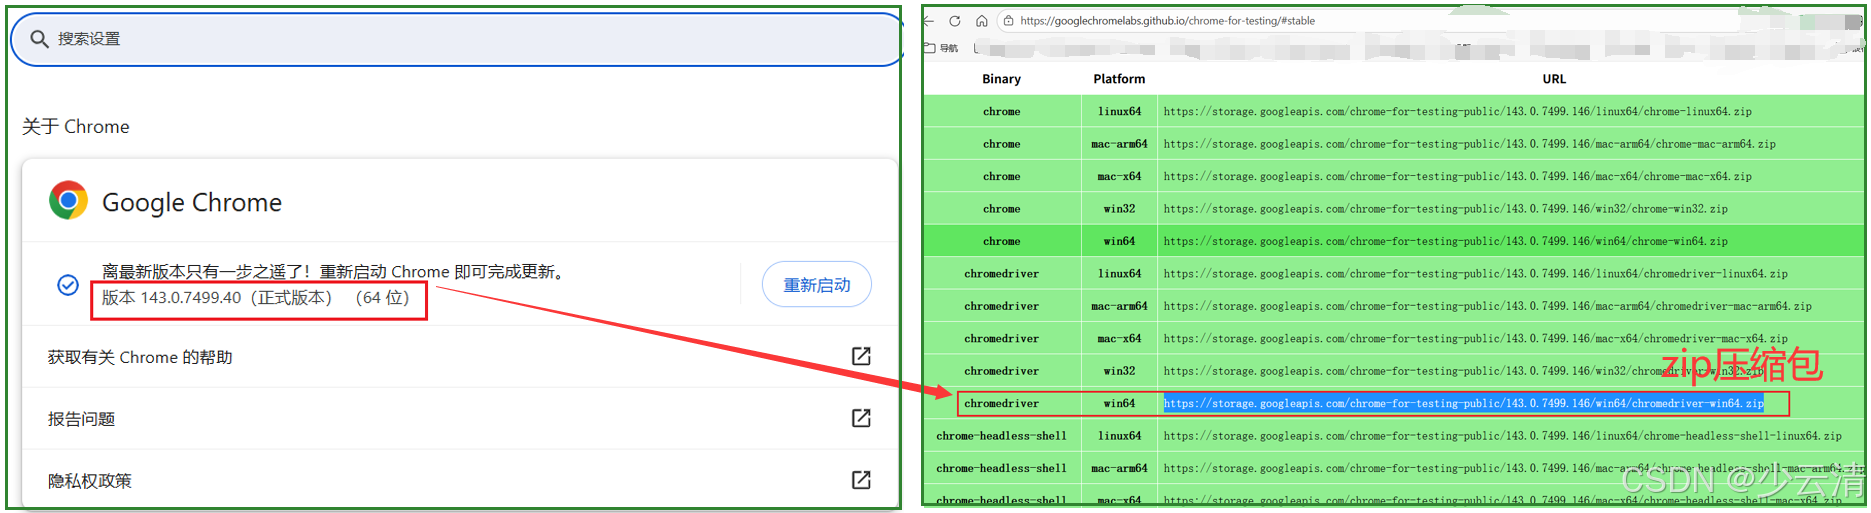This screenshot has height=513, width=1871.
Task: Open the 导航 bookmark folder
Action: 941,48
